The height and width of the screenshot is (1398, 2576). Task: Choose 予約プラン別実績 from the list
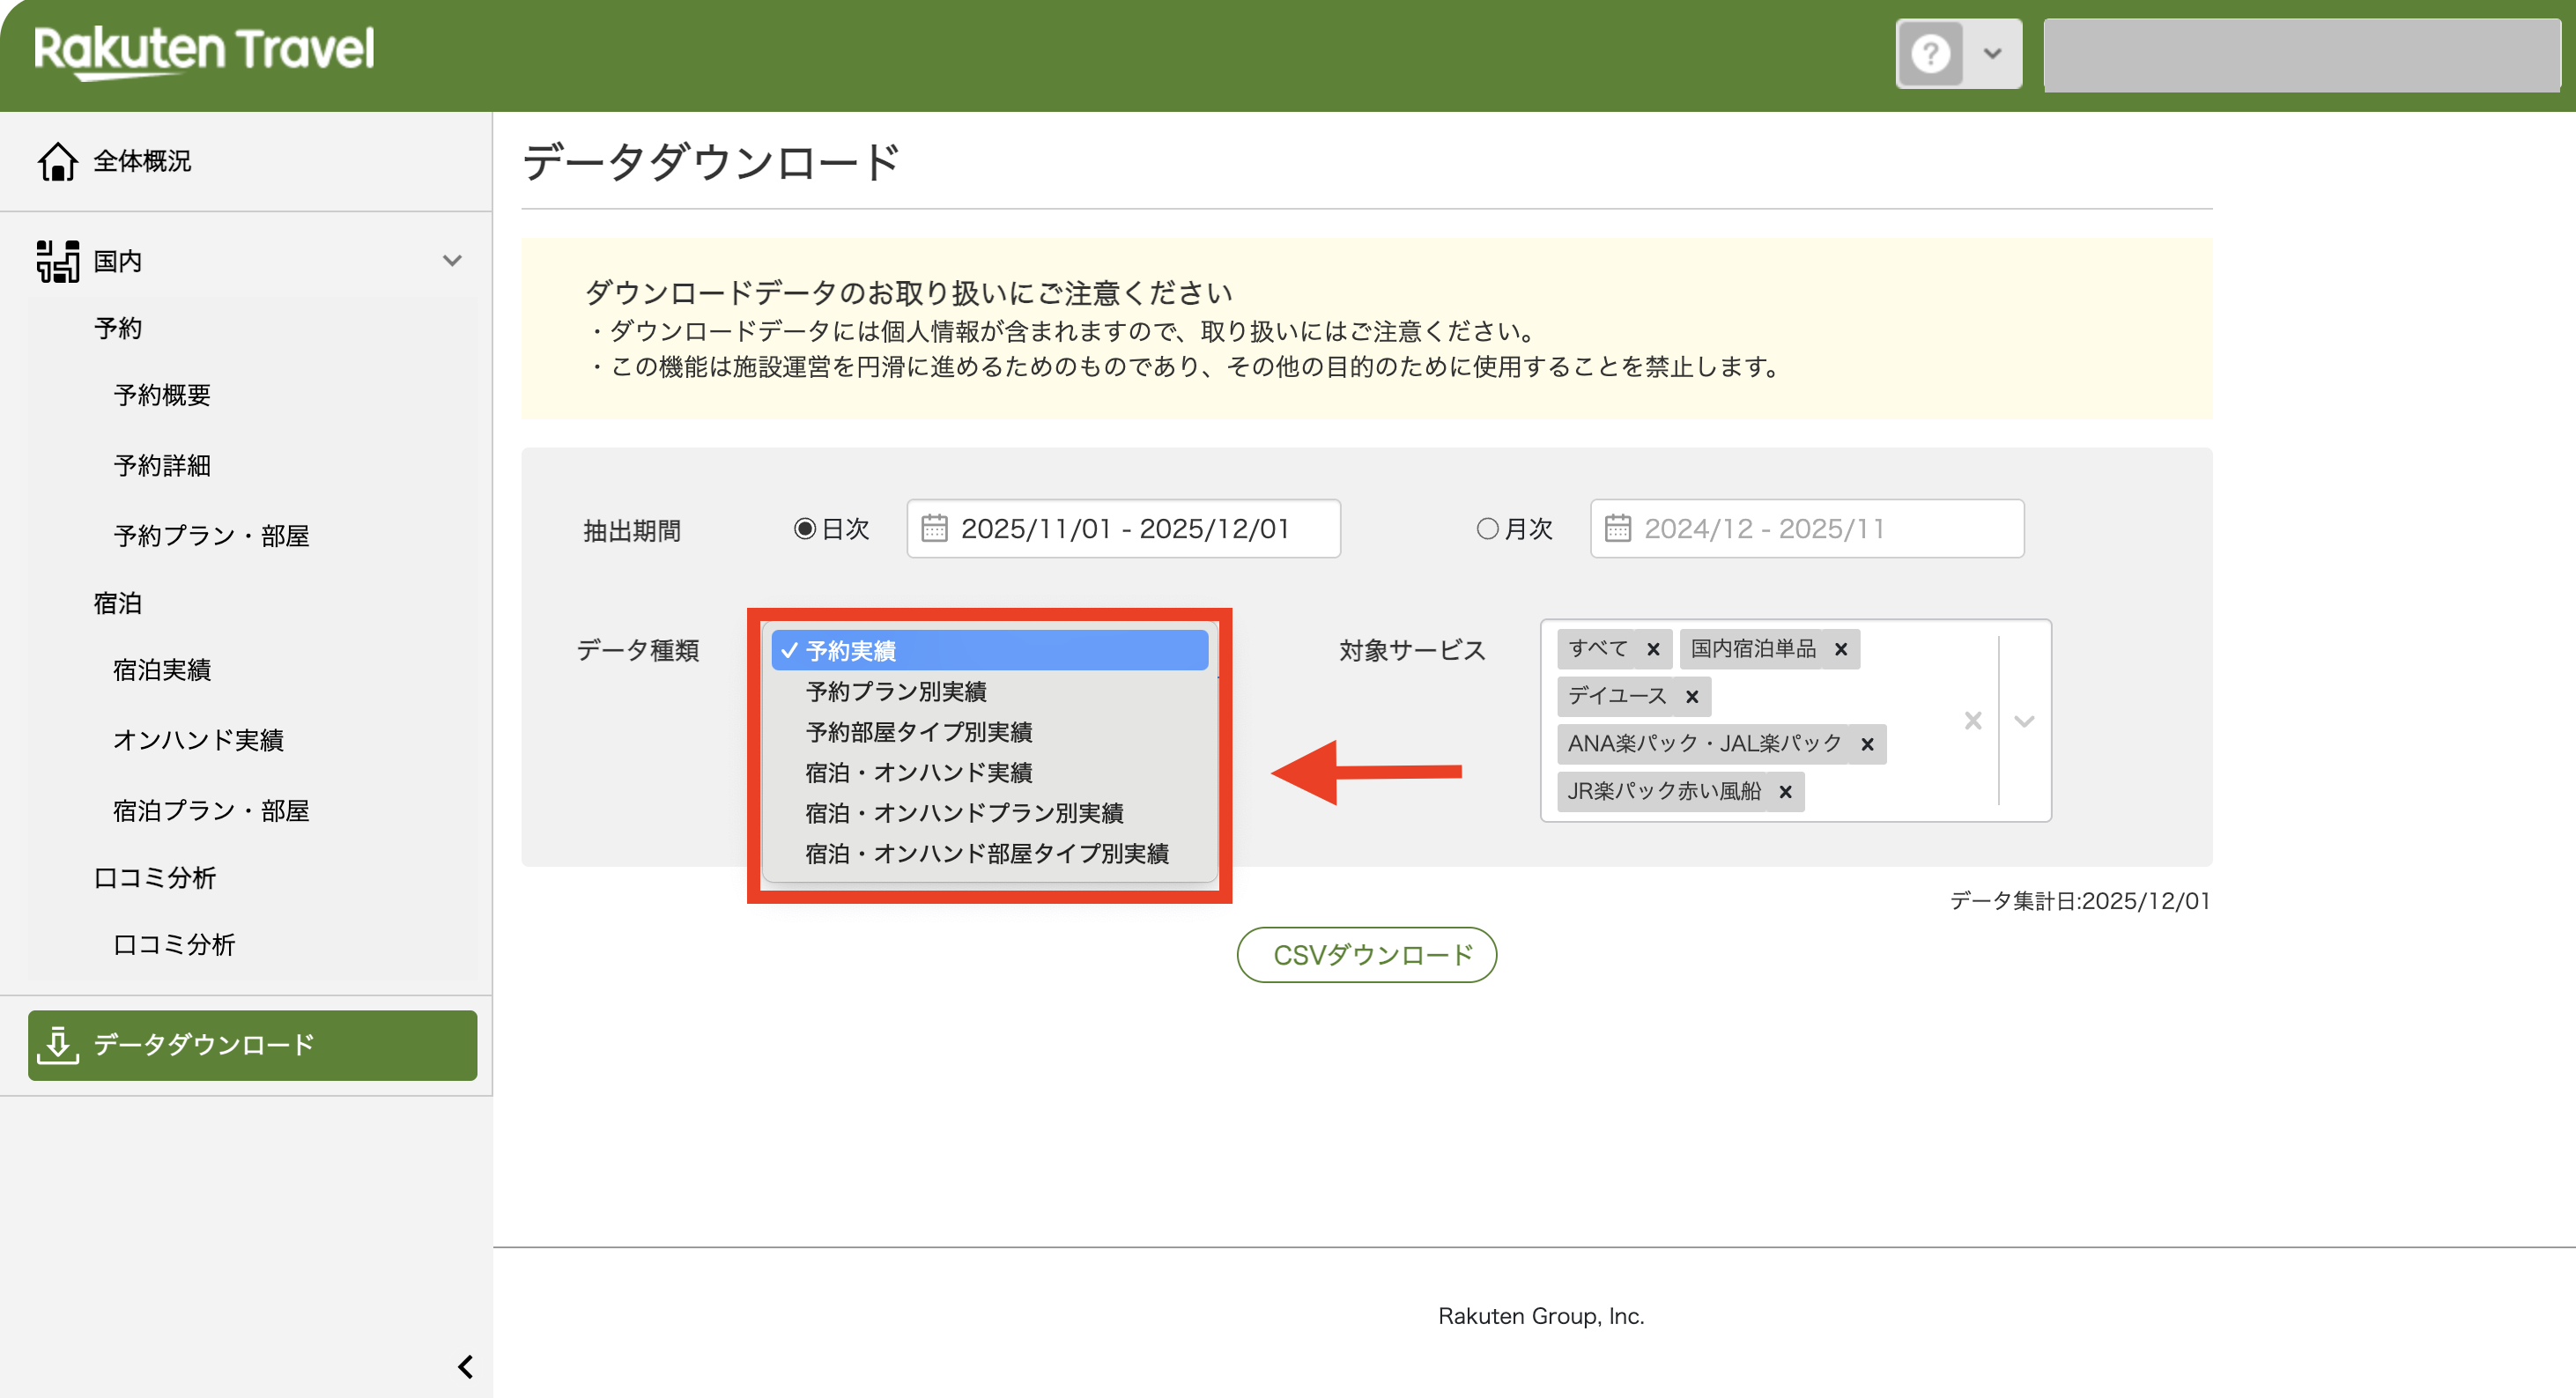pyautogui.click(x=896, y=691)
